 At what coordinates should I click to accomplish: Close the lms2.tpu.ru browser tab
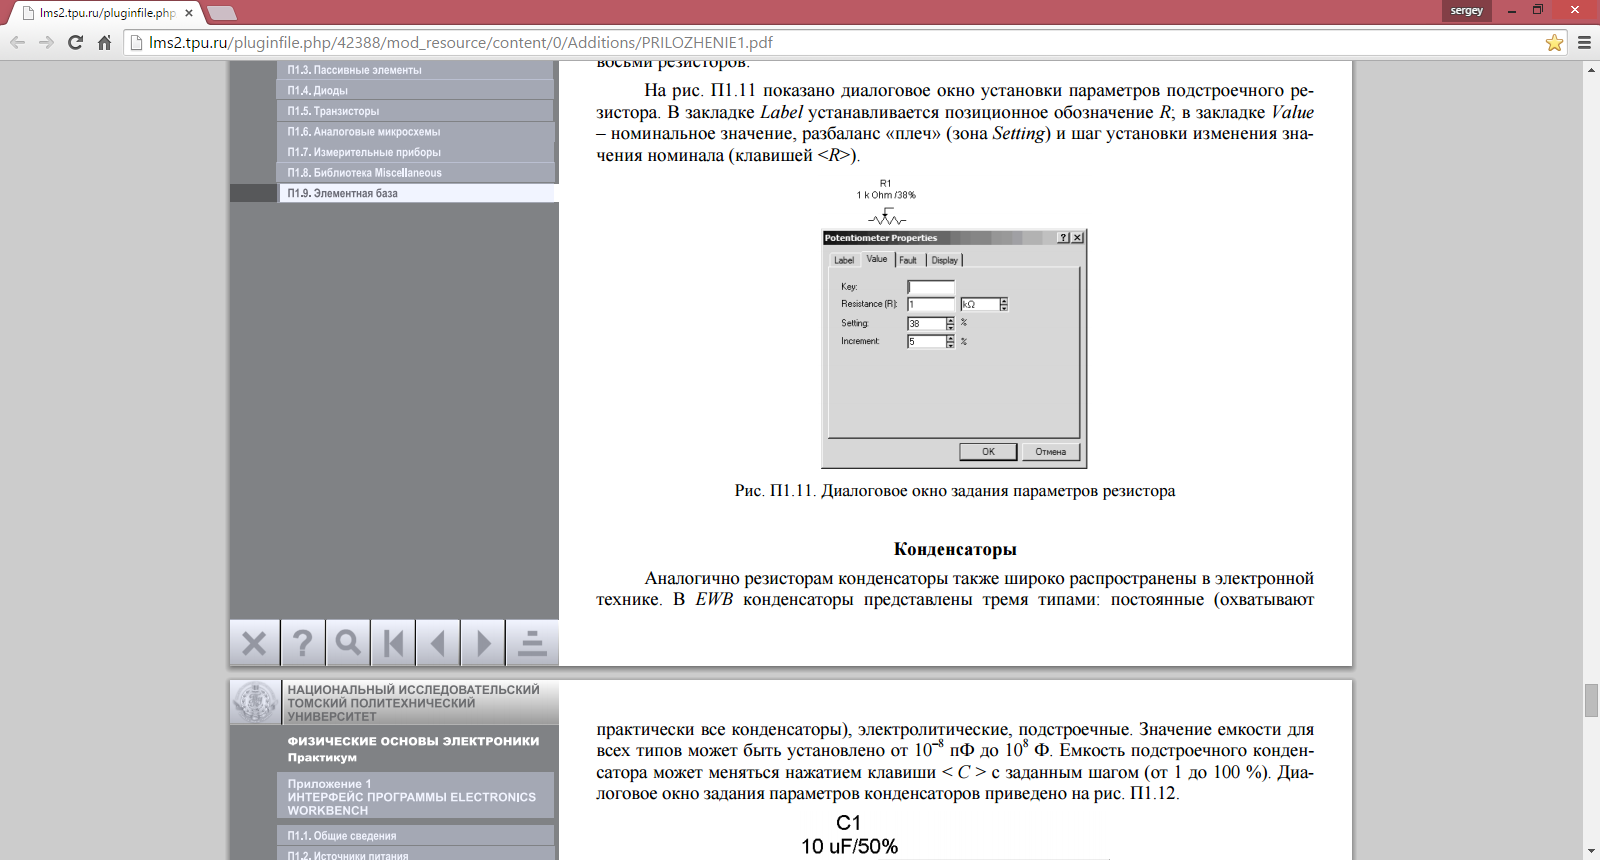tap(189, 13)
